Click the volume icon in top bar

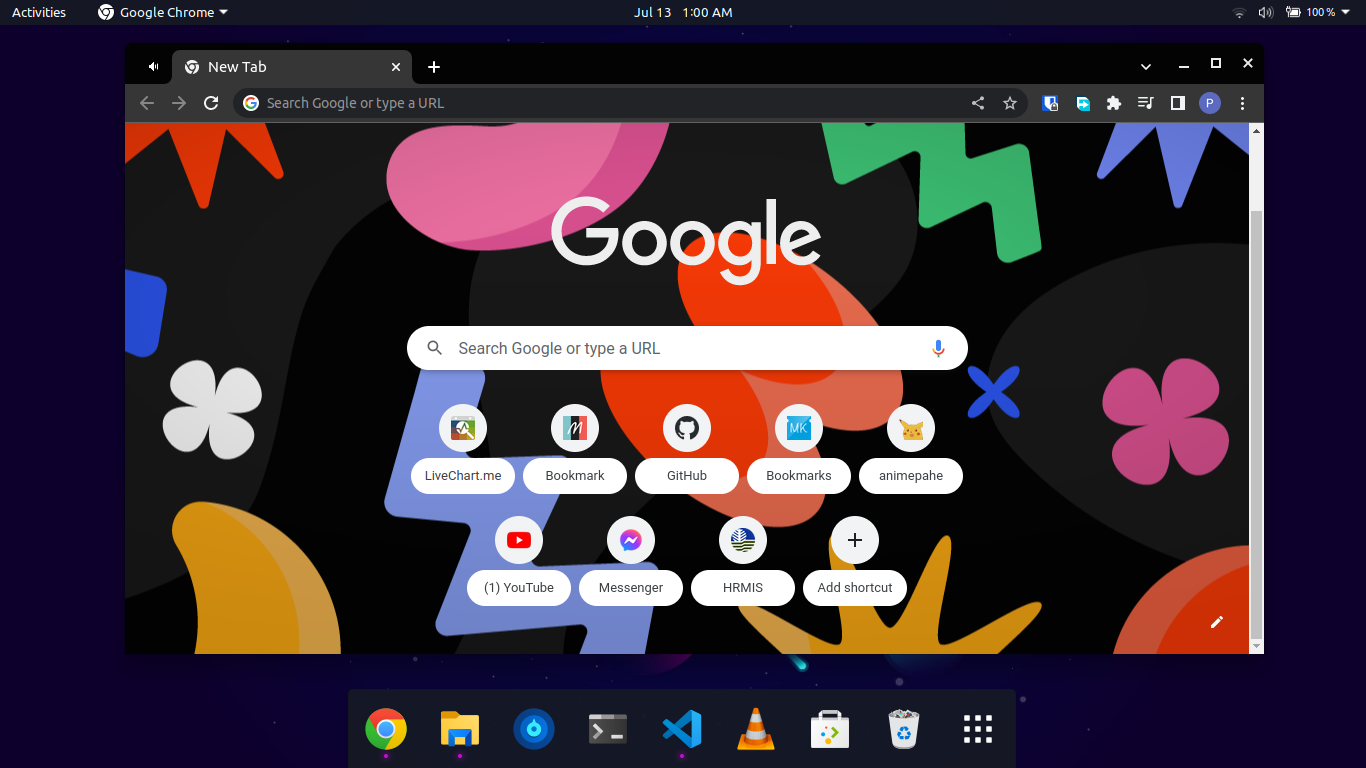1265,12
